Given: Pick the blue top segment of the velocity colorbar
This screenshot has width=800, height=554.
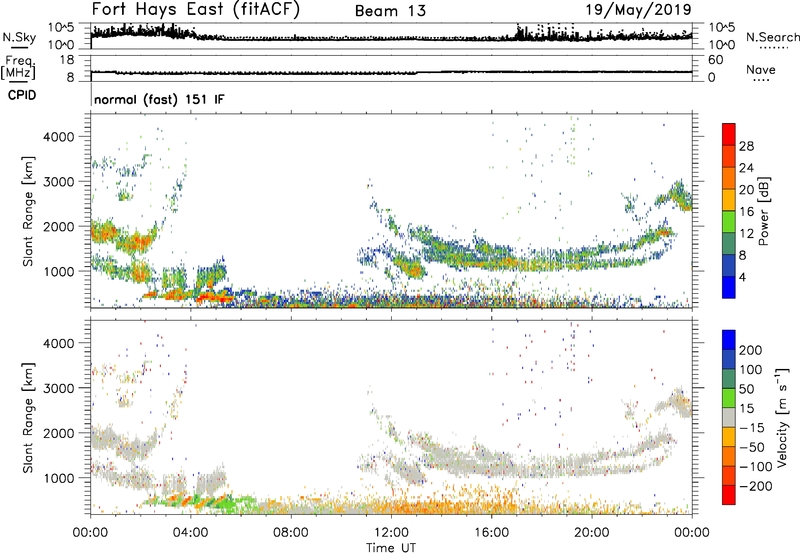Looking at the screenshot, I should click(x=729, y=340).
